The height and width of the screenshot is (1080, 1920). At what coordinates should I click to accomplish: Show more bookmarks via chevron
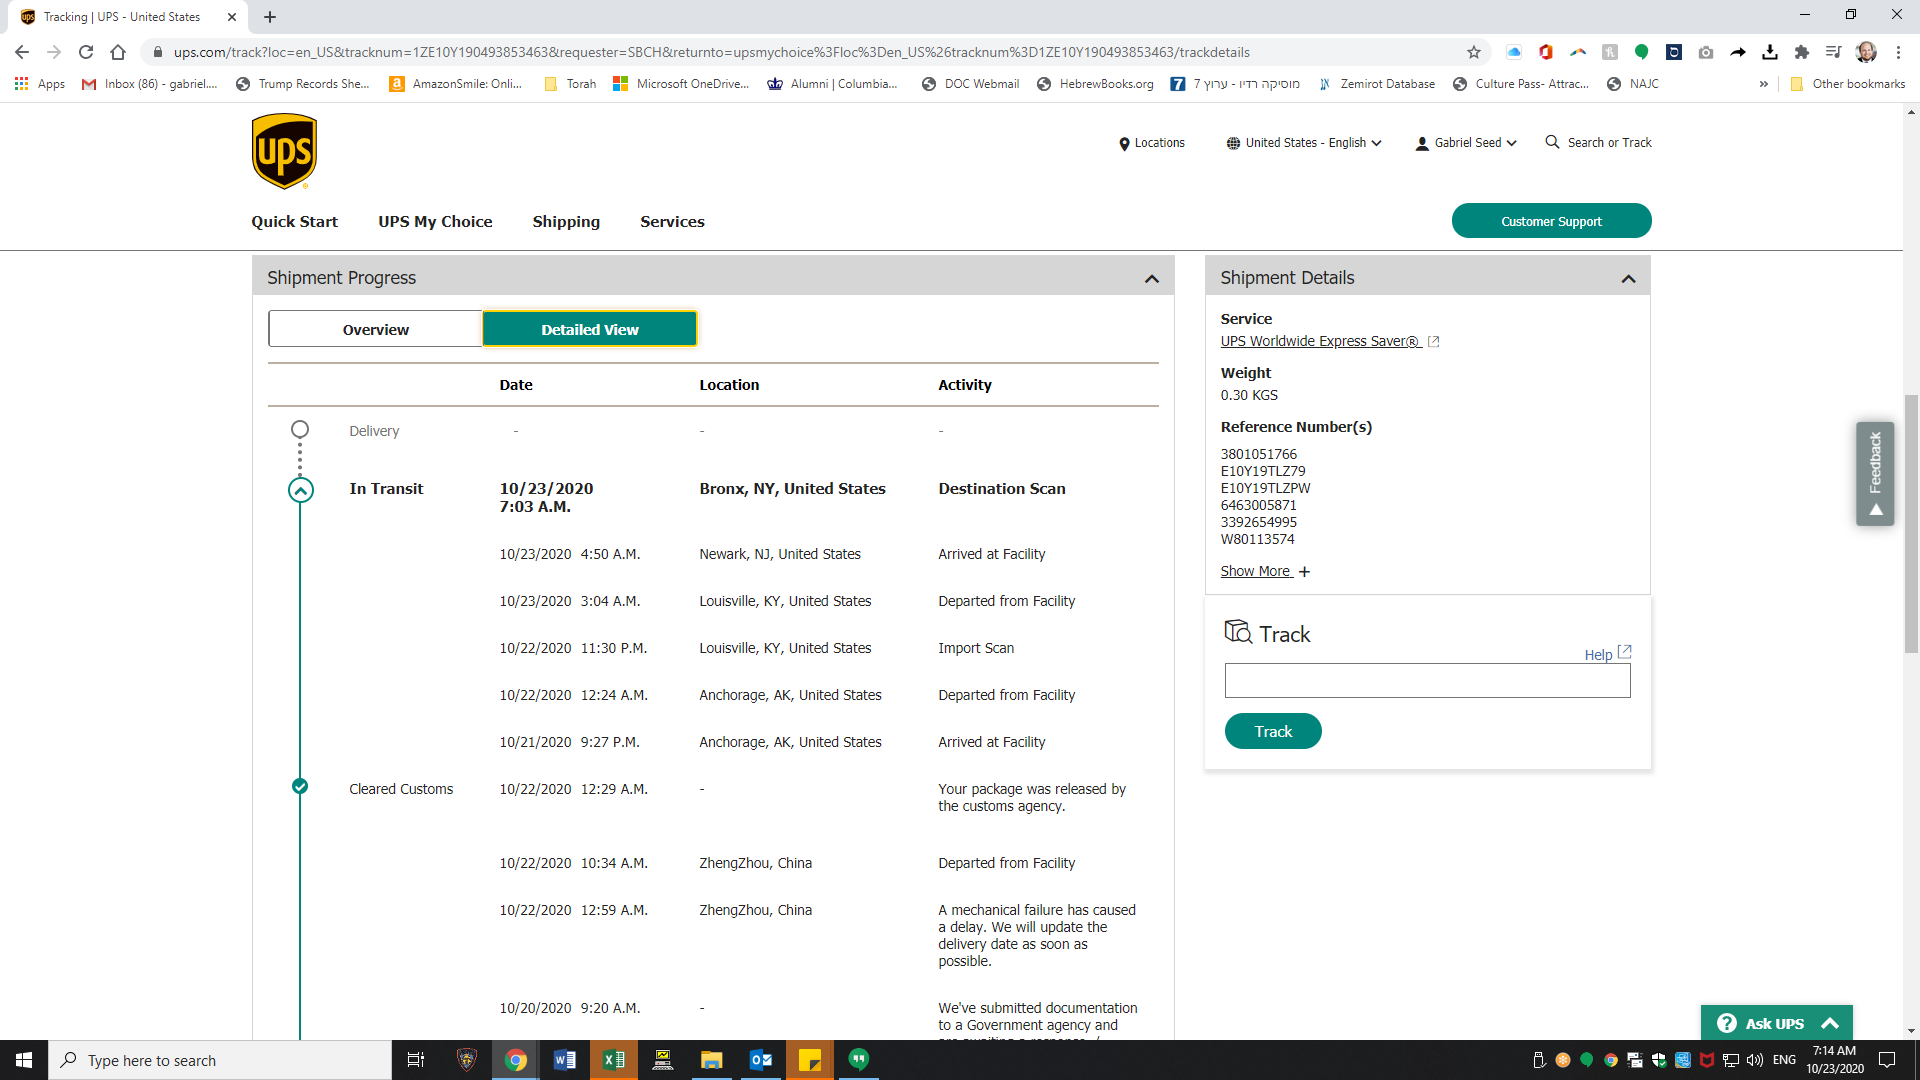pos(1763,84)
